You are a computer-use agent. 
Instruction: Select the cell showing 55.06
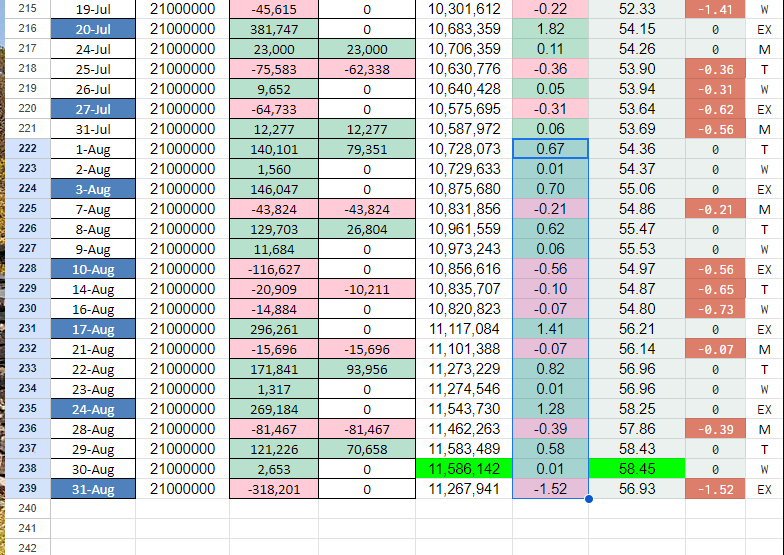click(637, 189)
